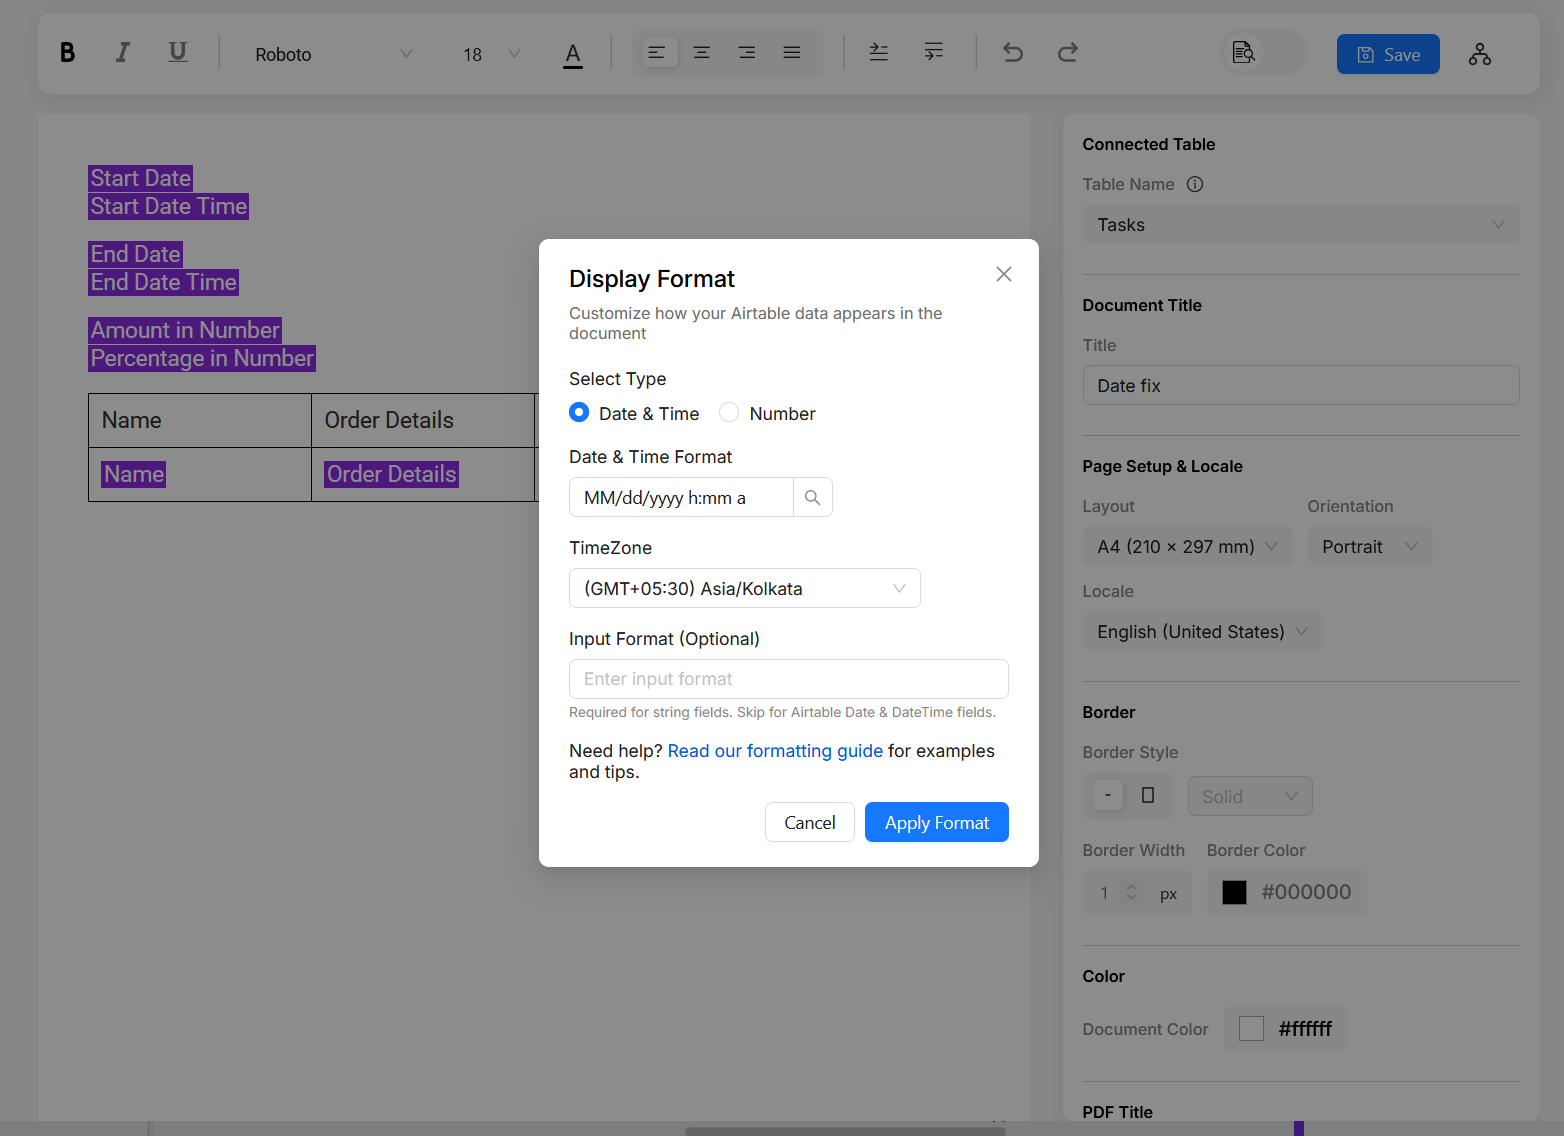Select the Amount in Number placeholder
1564x1136 pixels.
pos(185,330)
